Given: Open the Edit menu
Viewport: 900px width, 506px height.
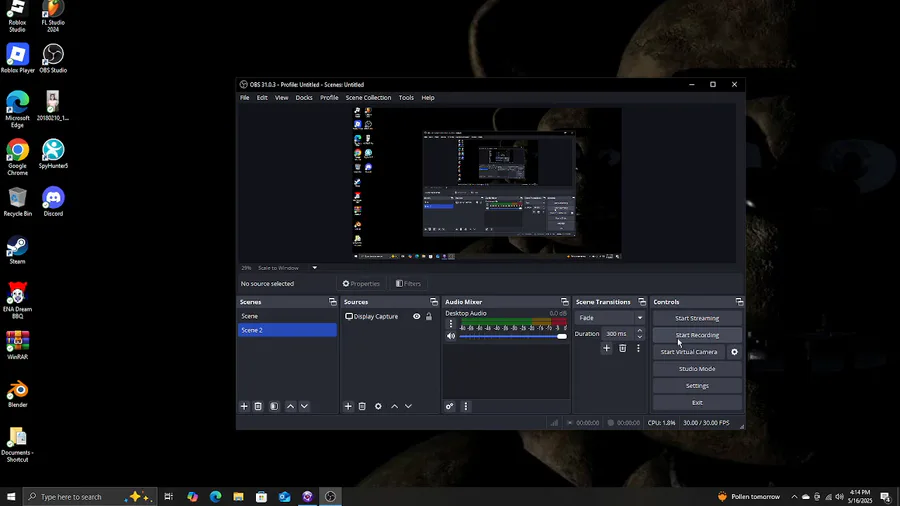Looking at the screenshot, I should (262, 98).
